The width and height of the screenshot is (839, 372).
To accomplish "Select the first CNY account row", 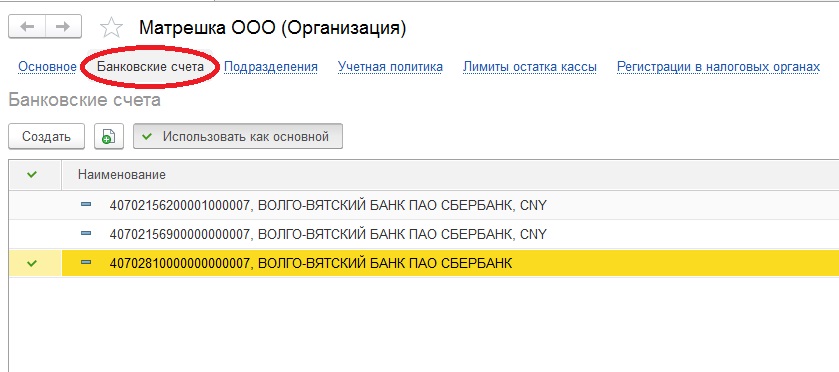I will point(424,205).
